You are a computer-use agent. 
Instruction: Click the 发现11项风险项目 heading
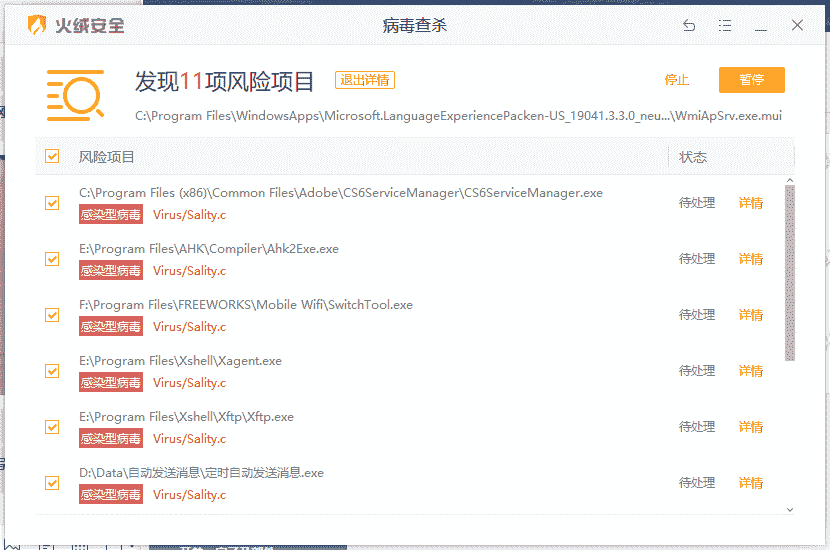(x=224, y=82)
